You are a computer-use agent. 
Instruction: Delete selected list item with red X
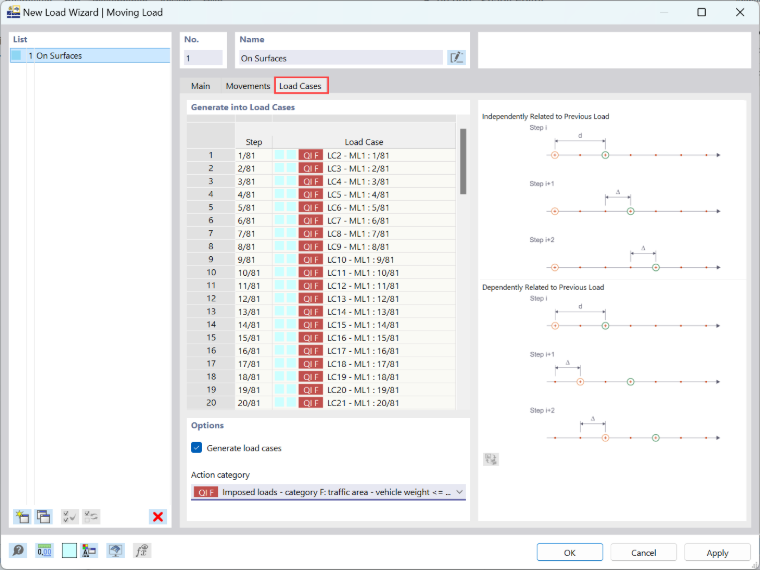pyautogui.click(x=158, y=516)
